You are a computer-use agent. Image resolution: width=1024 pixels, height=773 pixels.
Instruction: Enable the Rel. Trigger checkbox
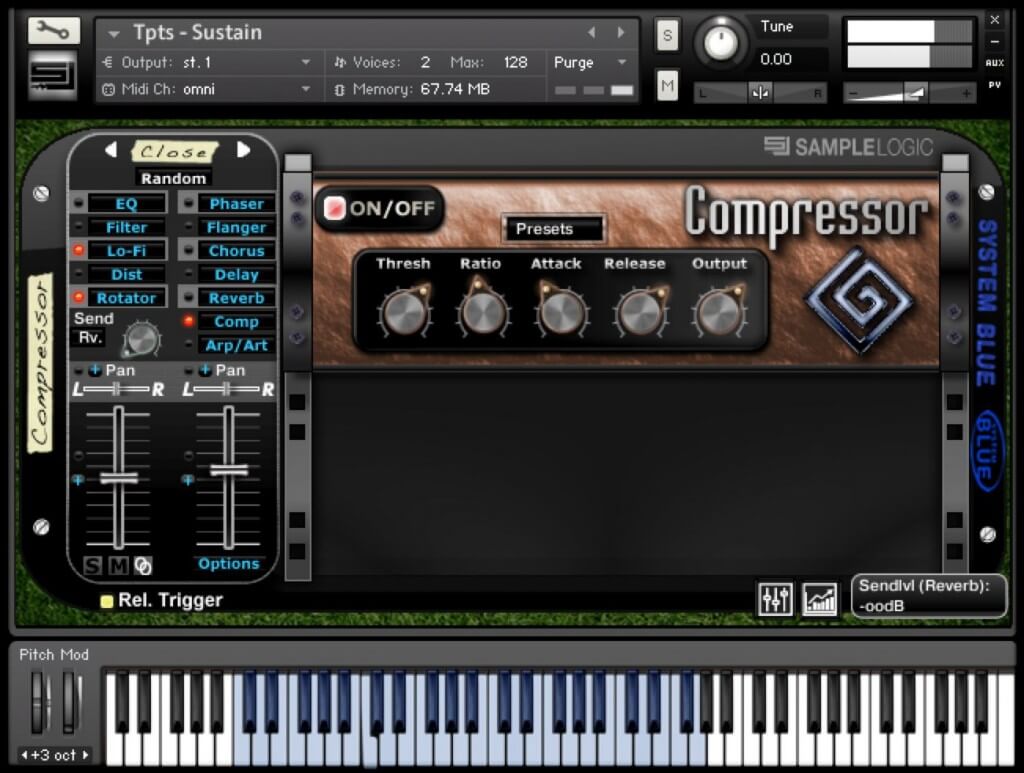click(x=106, y=601)
